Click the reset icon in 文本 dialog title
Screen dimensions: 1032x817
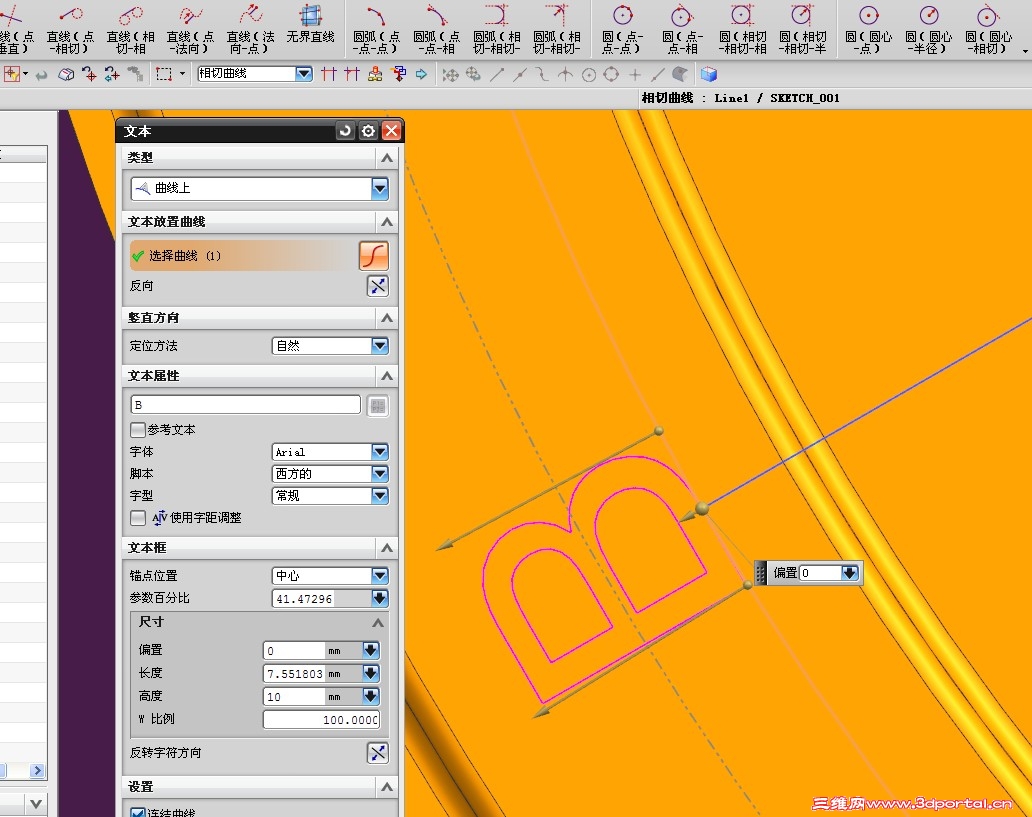tap(345, 130)
